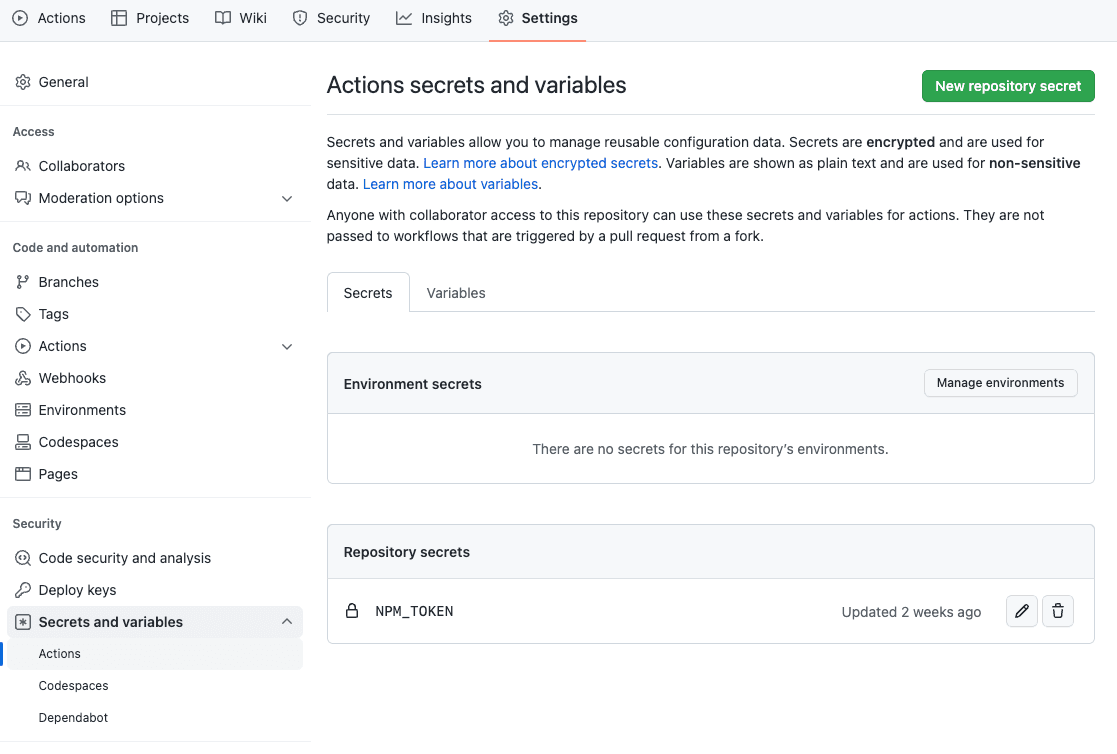Click the git branch icon beside Branches
The width and height of the screenshot is (1117, 754).
[x=23, y=282]
